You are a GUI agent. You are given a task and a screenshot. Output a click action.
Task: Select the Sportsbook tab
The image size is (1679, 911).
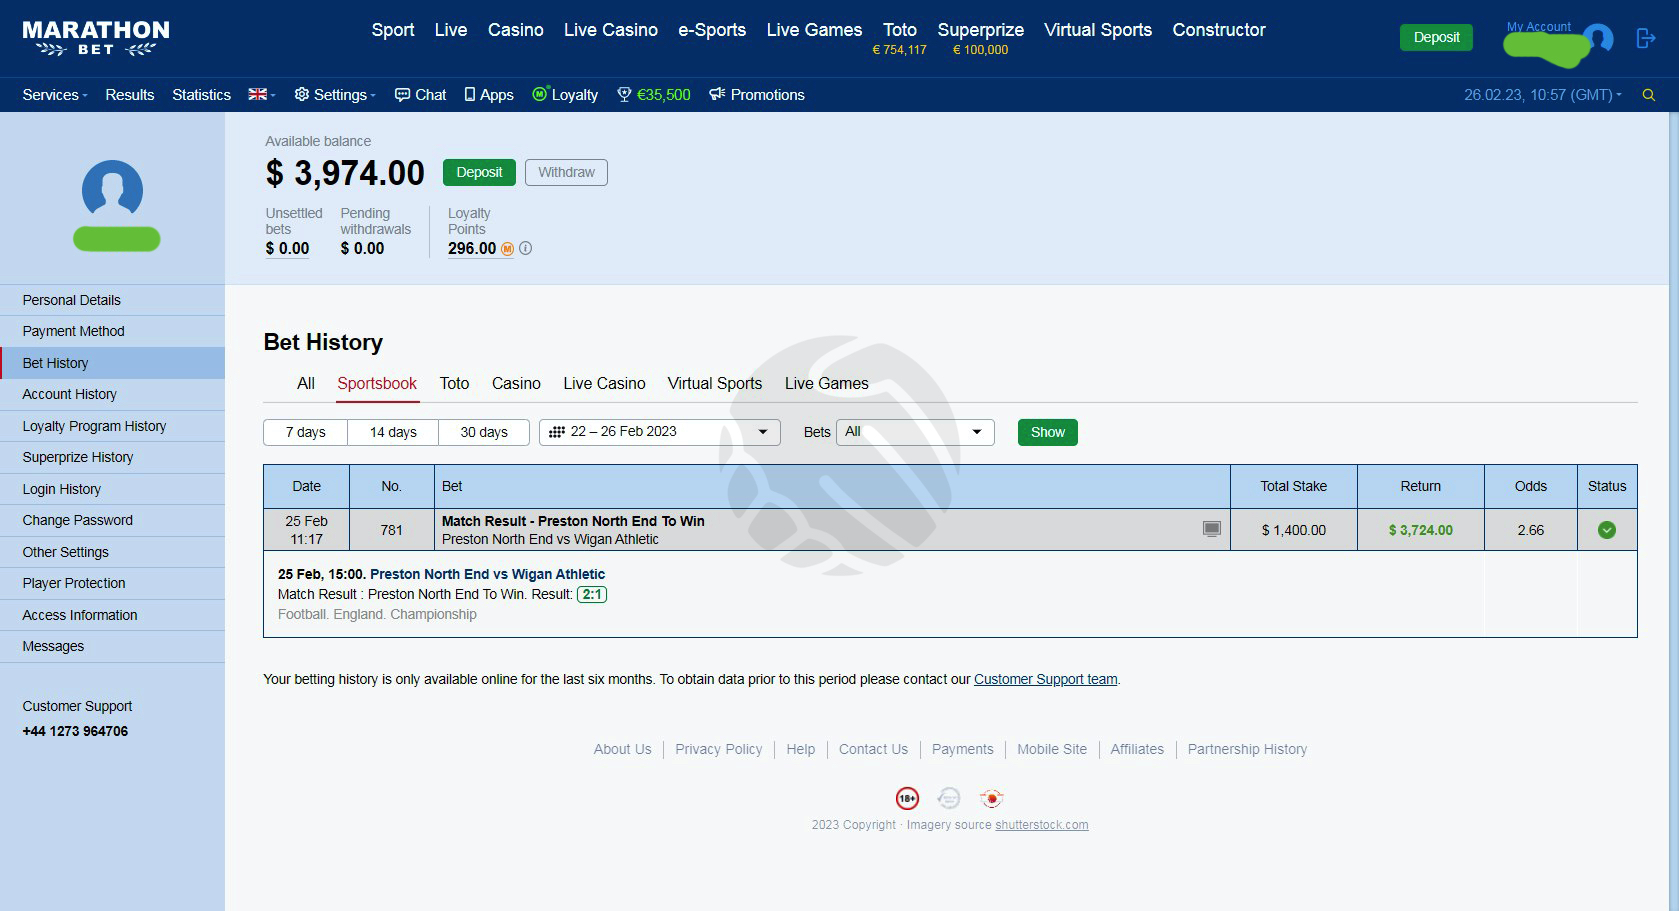(x=377, y=383)
